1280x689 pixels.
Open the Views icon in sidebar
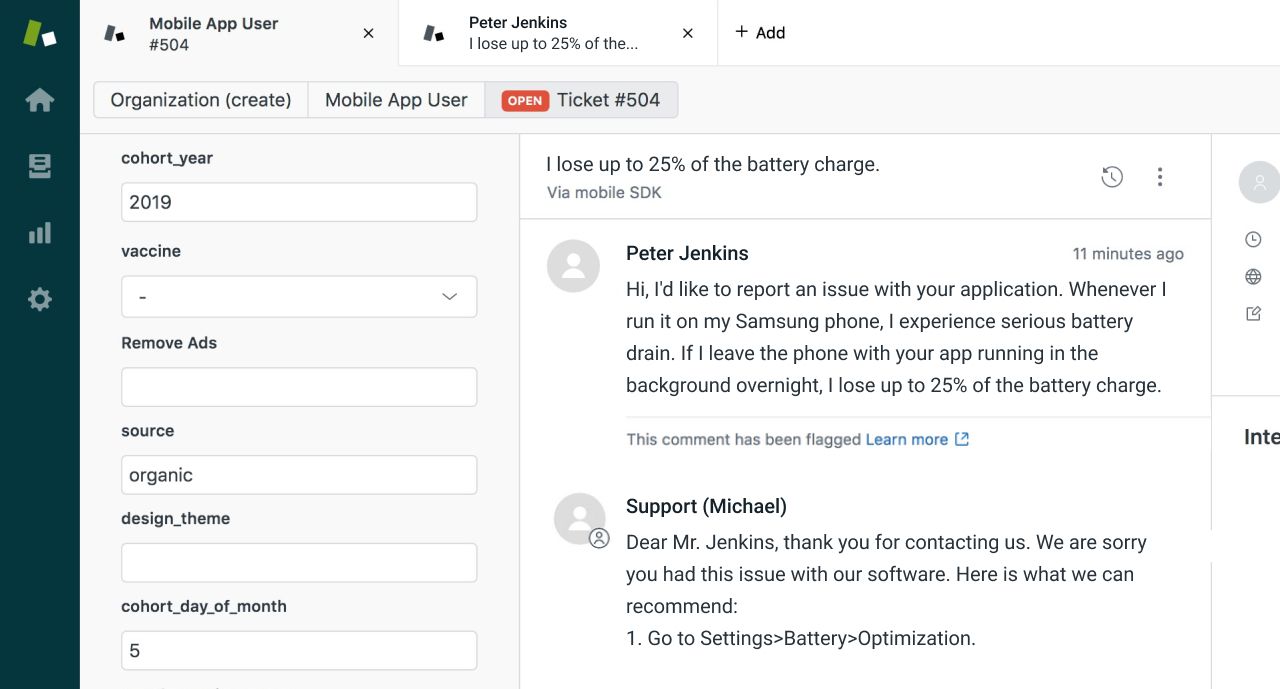pos(40,166)
